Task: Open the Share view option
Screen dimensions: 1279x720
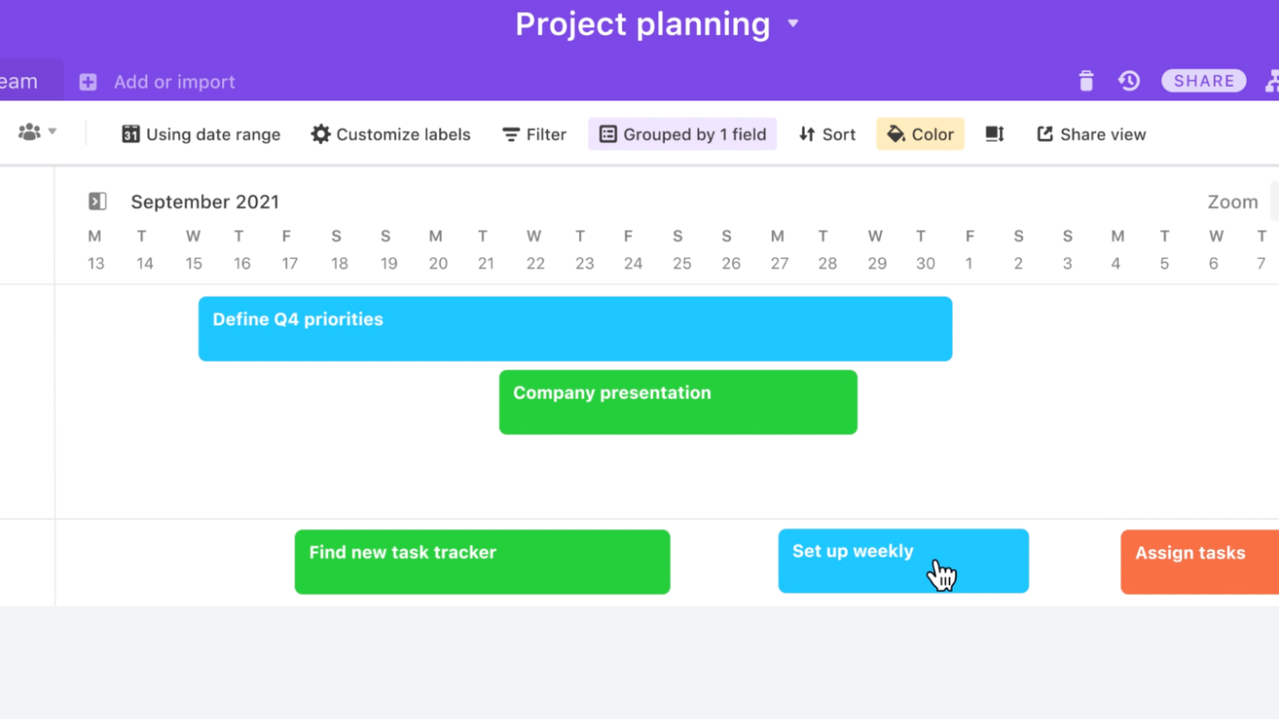Action: [1091, 134]
